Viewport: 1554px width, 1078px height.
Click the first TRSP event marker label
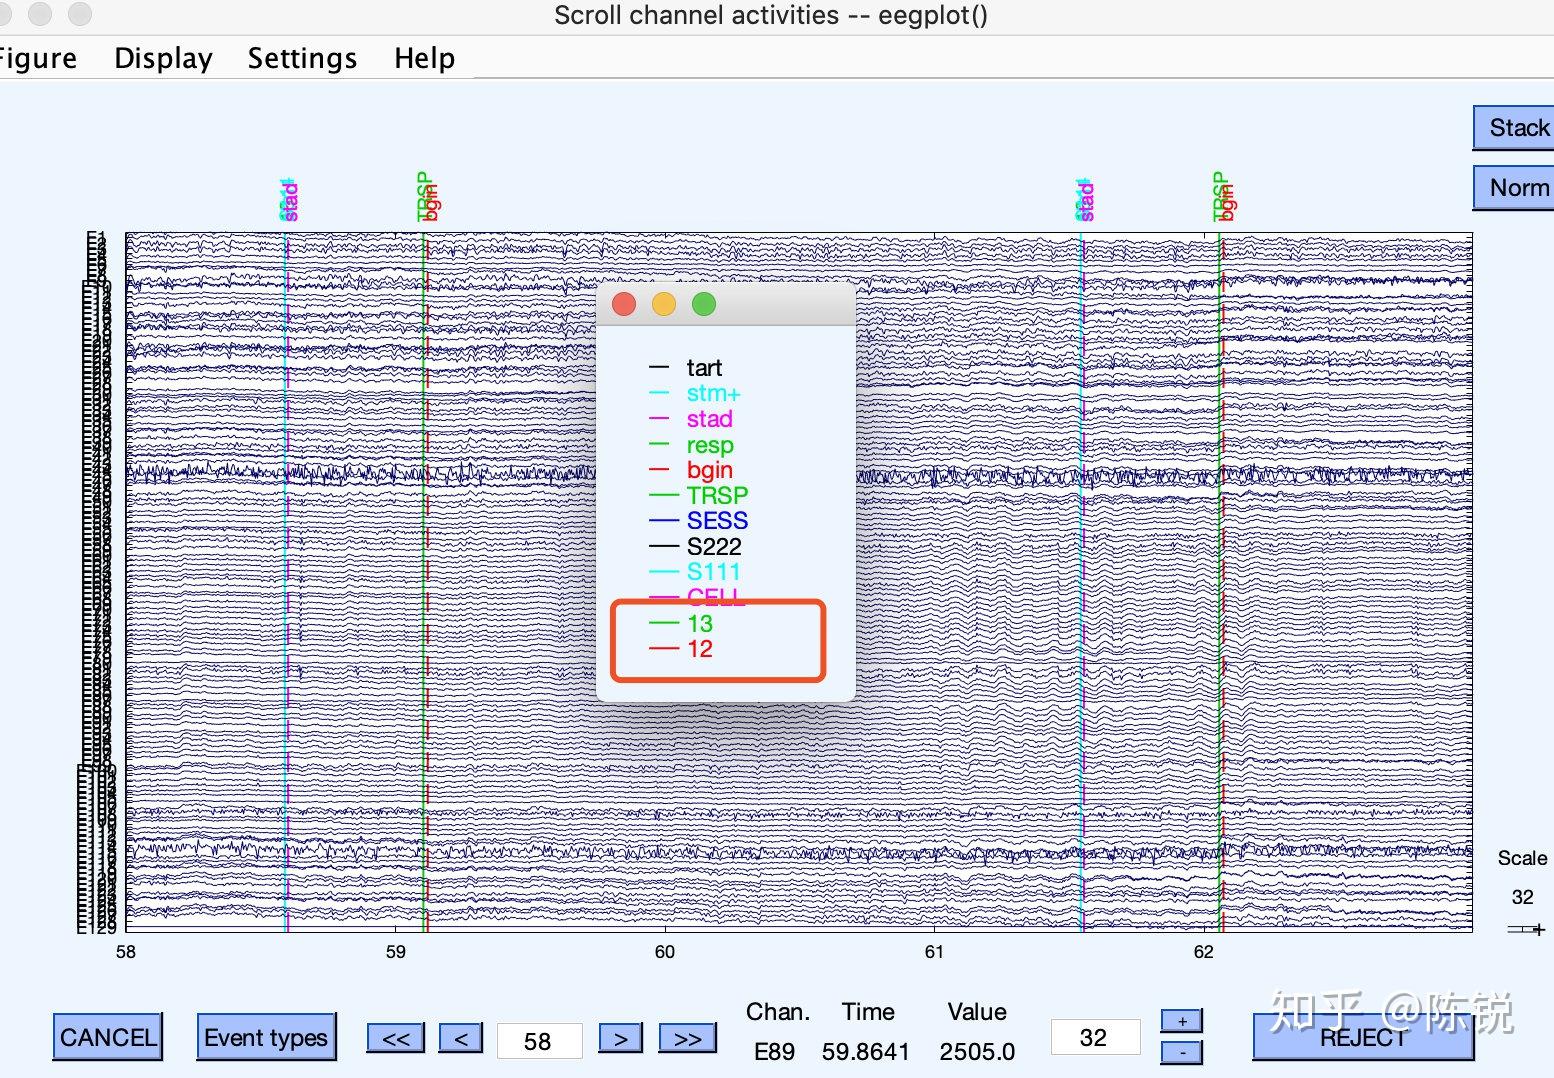click(x=423, y=196)
